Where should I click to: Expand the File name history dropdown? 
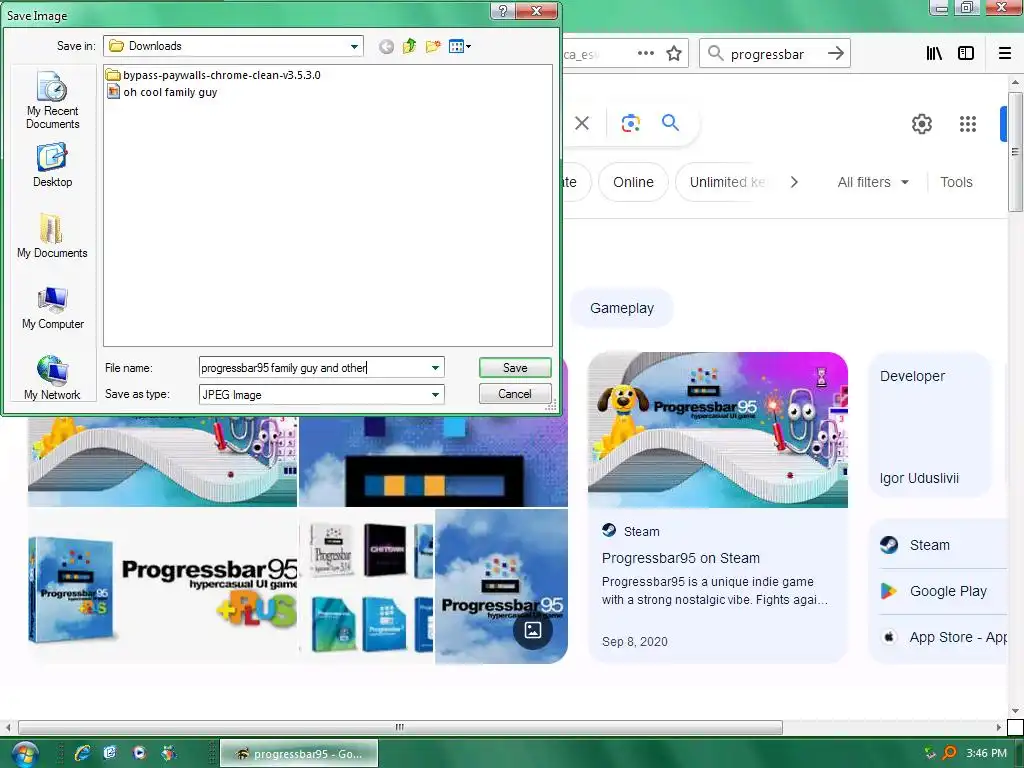(435, 368)
